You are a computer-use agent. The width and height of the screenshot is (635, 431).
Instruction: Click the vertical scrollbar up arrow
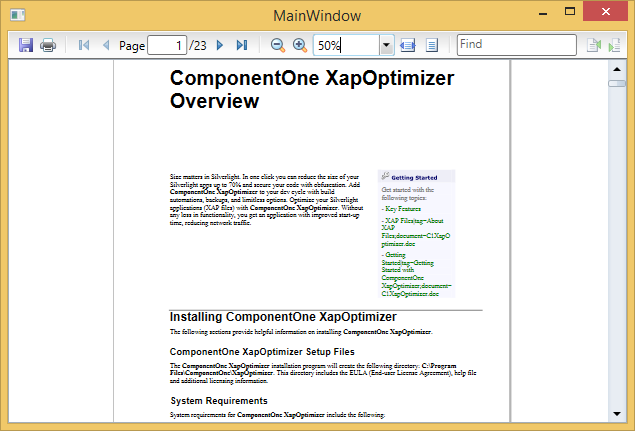pos(617,69)
